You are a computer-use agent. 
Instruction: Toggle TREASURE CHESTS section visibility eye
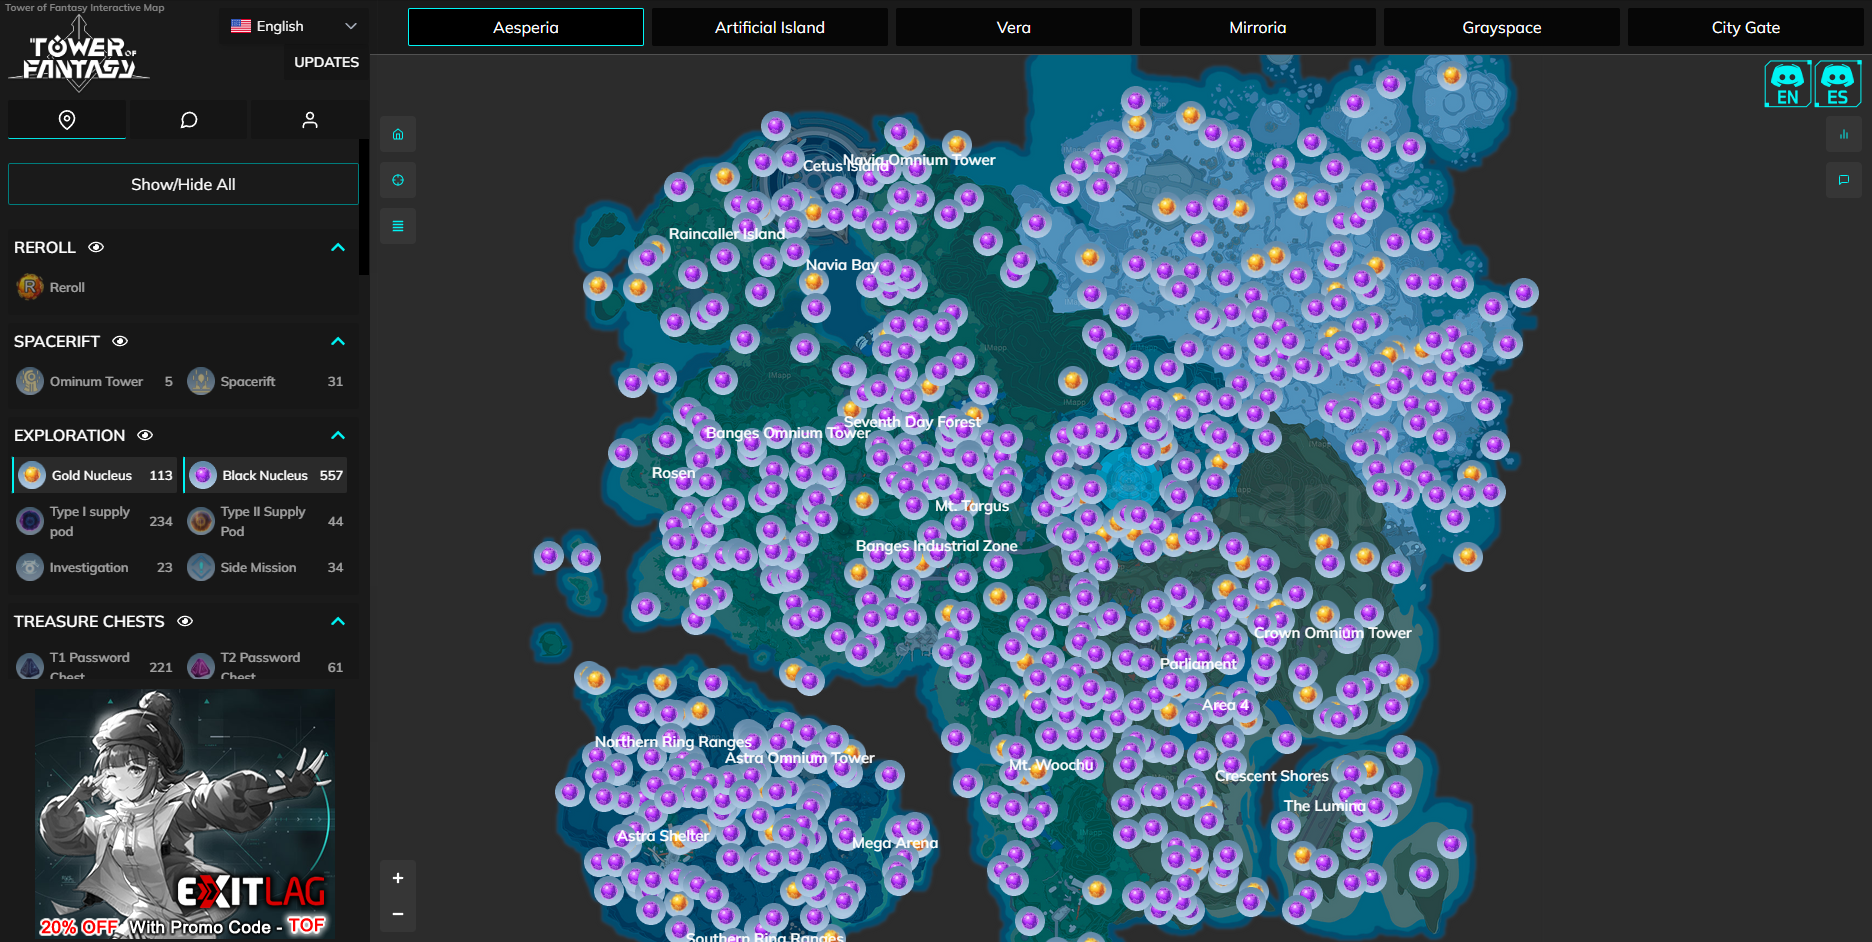(x=185, y=621)
